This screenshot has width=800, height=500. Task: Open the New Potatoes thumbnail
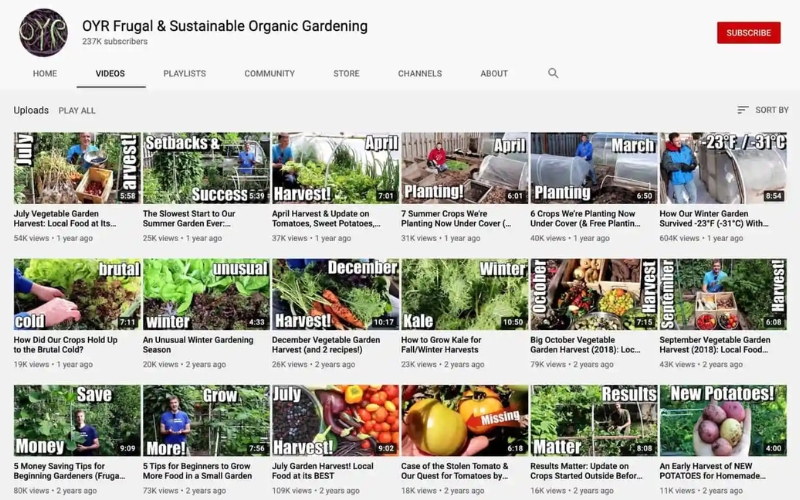click(722, 420)
